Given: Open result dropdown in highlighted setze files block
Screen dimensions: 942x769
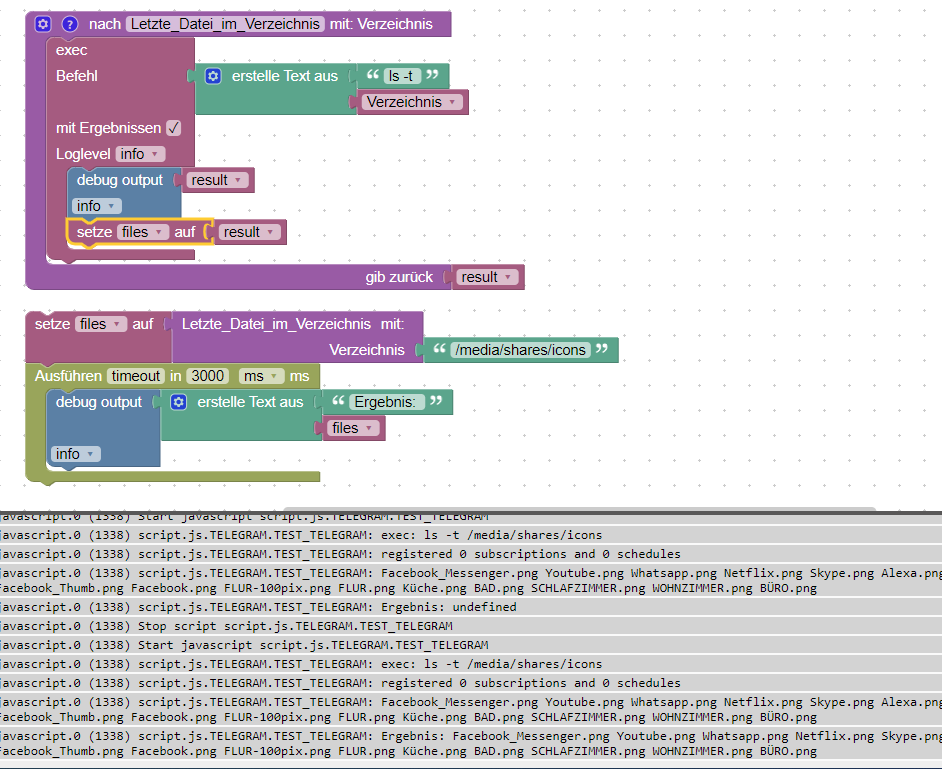Looking at the screenshot, I should [249, 232].
